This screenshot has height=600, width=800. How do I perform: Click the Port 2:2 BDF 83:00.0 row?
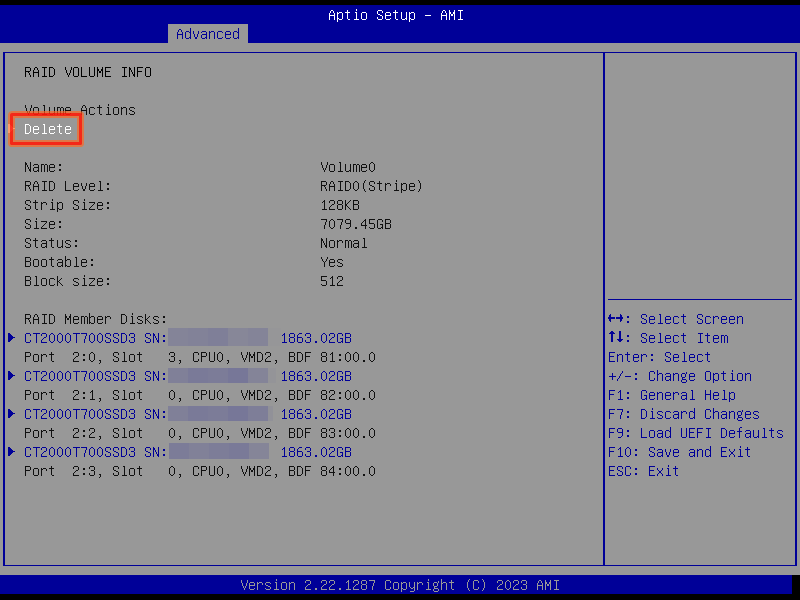(x=200, y=433)
